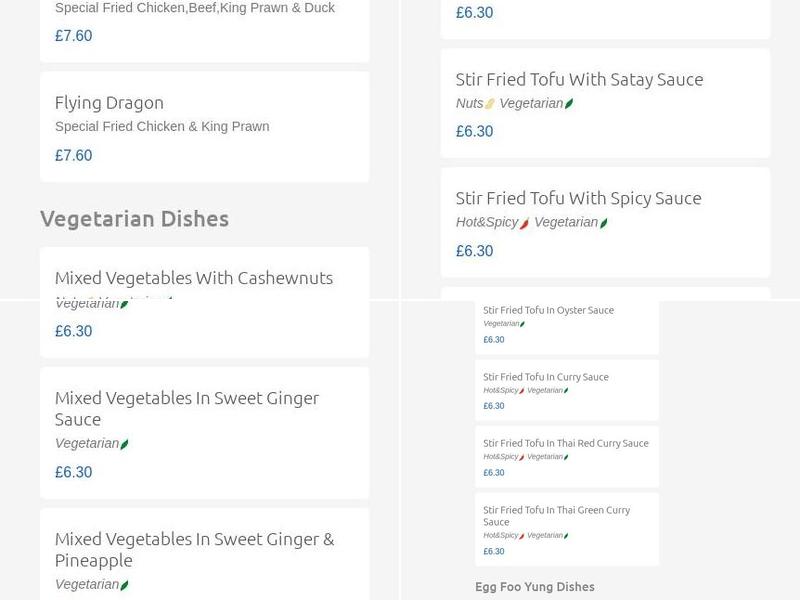Screen dimensions: 800x600
Task: Click the Hot&Spicy chili on Stir Fried Tofu In Curry Sauce
Action: click(x=522, y=391)
